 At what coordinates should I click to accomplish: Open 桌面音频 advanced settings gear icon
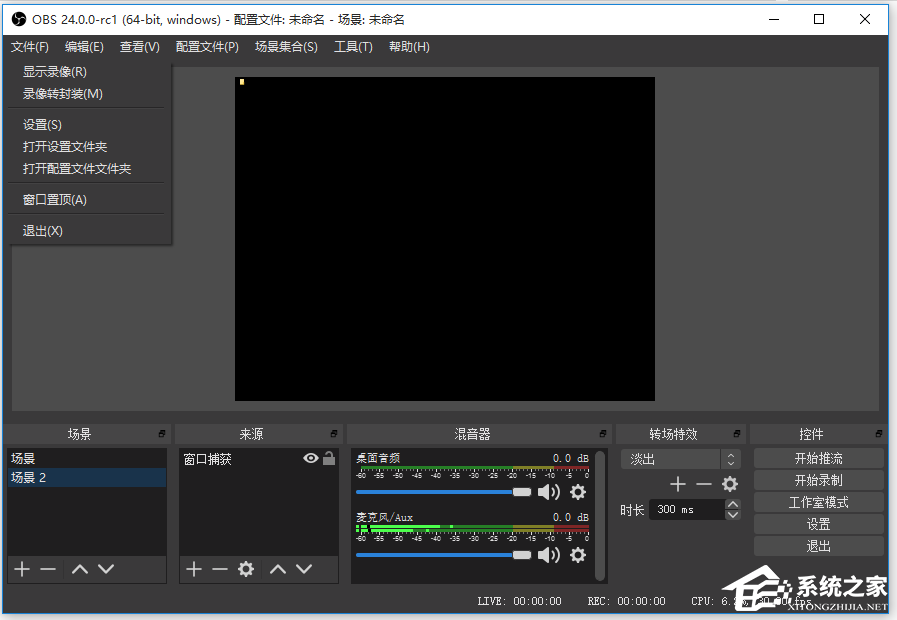point(578,492)
